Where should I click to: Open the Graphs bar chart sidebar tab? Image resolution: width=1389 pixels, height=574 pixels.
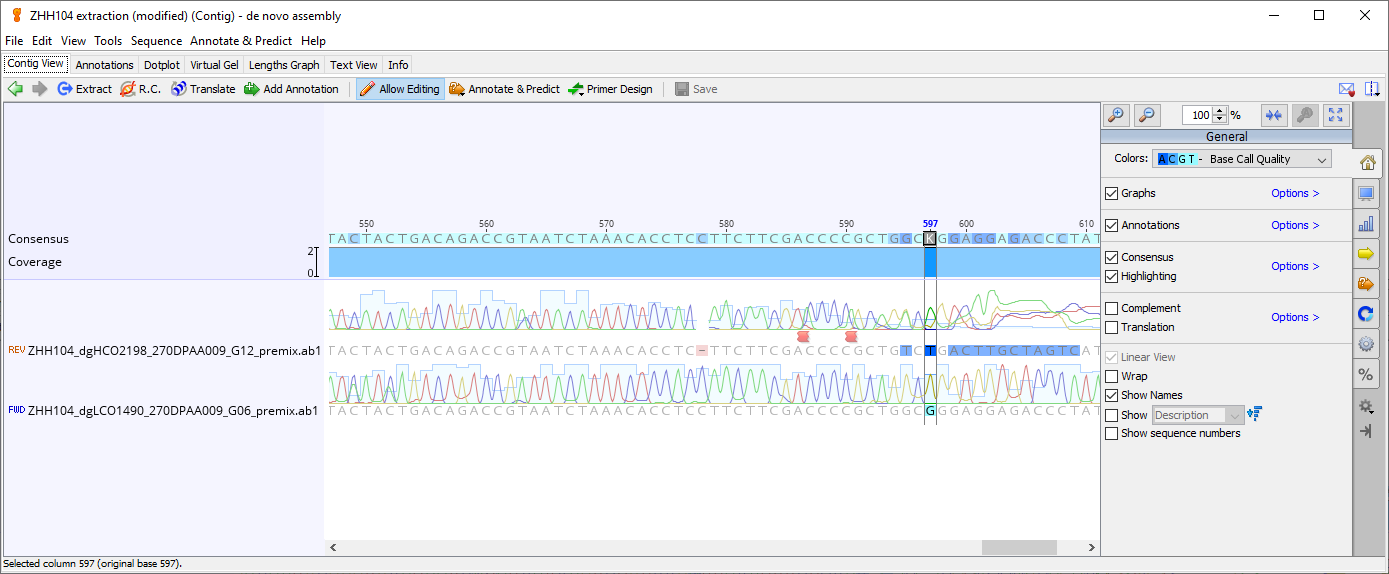coord(1366,224)
